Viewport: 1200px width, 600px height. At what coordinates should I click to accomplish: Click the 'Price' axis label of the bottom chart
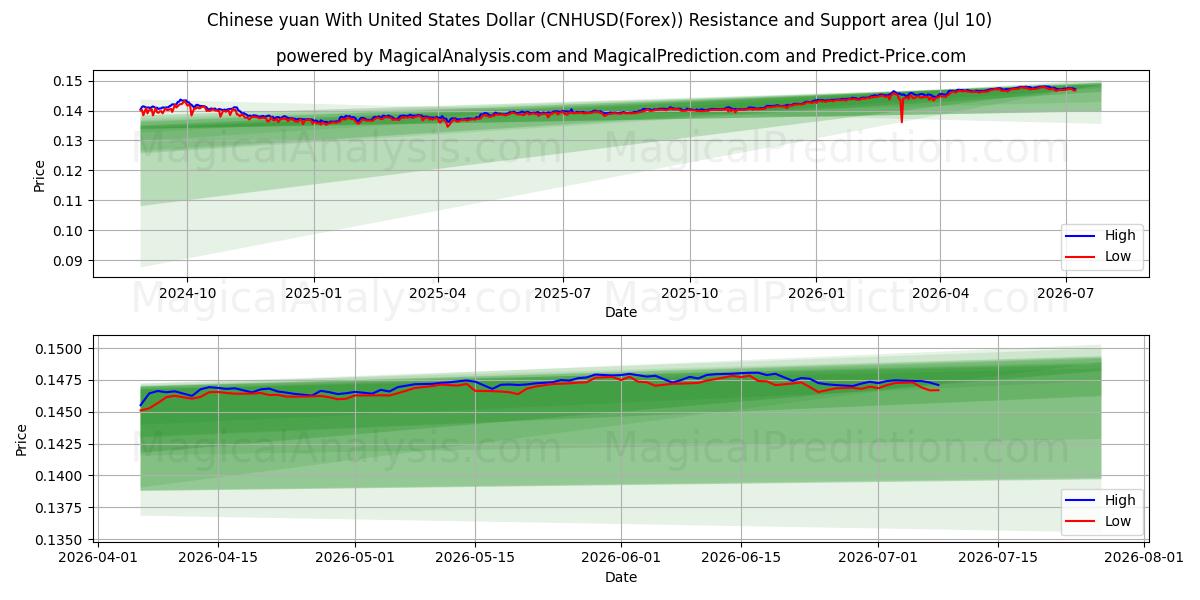point(22,440)
